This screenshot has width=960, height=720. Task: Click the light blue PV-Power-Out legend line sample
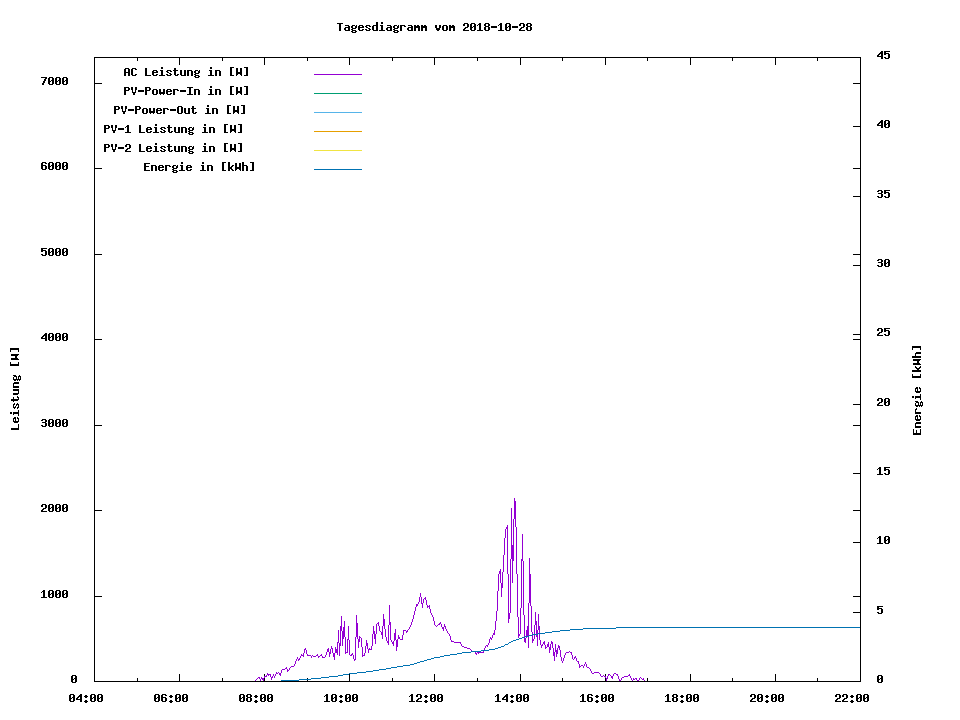[337, 112]
